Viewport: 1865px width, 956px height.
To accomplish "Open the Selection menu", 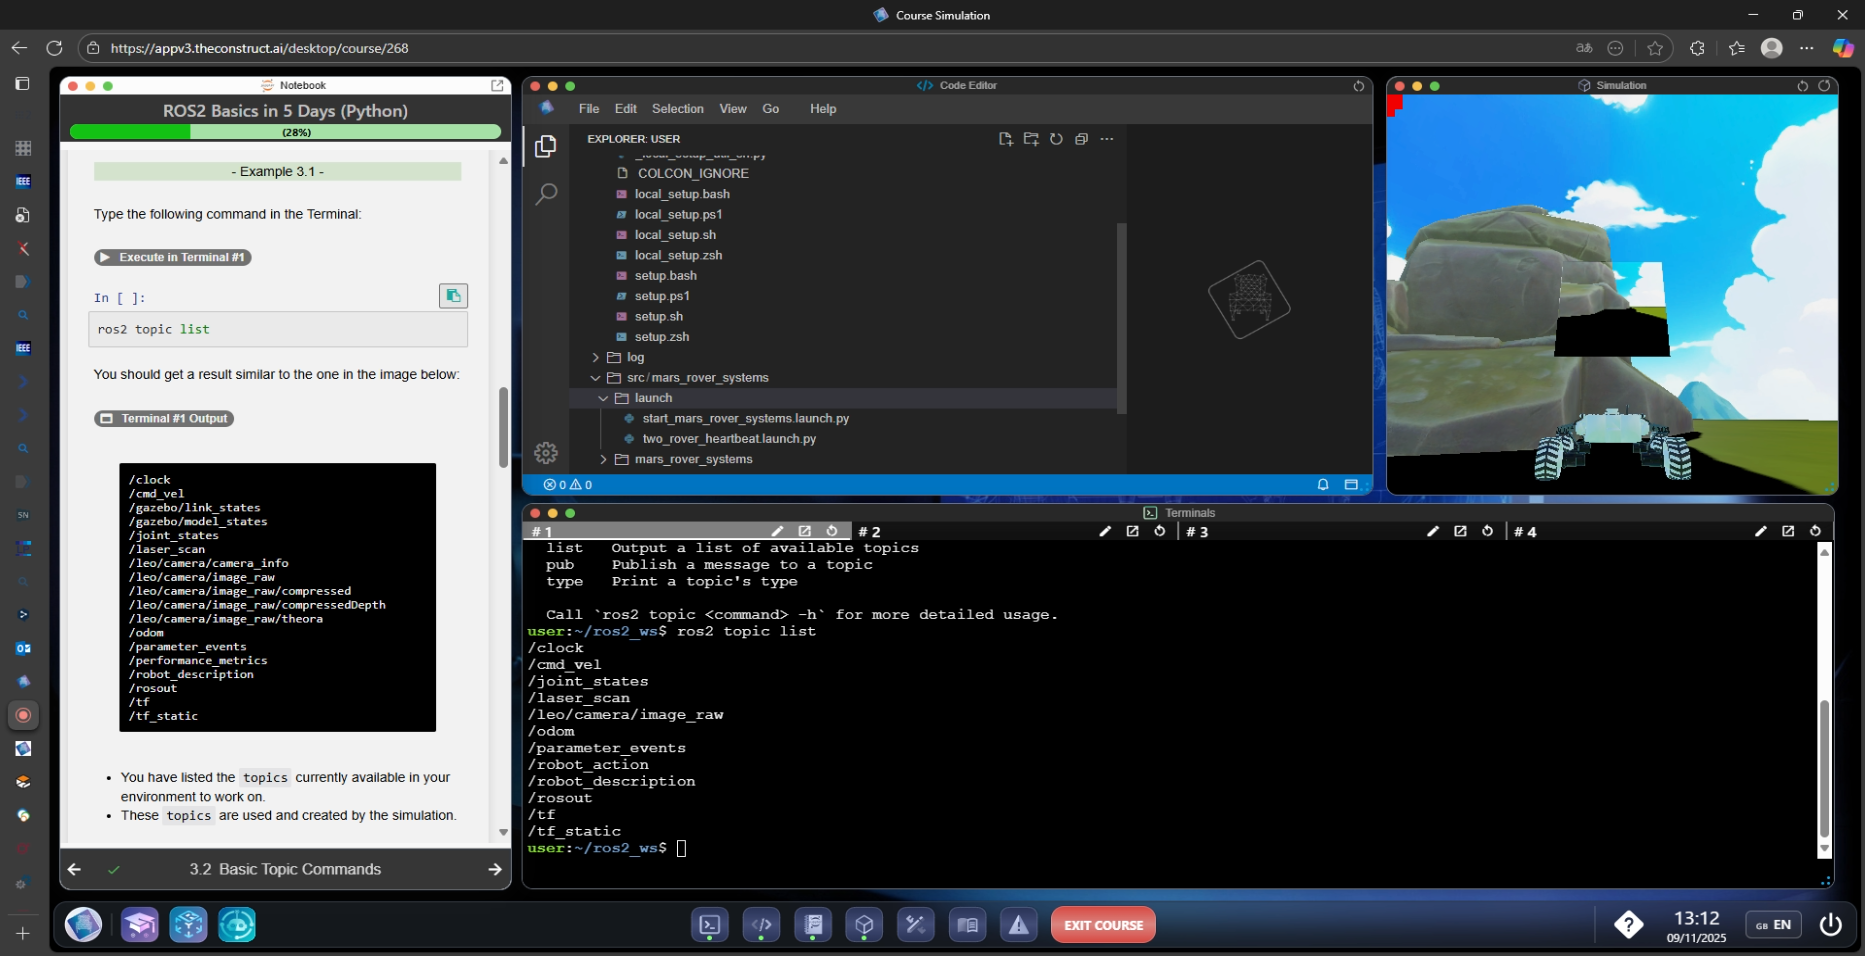I will 677,109.
